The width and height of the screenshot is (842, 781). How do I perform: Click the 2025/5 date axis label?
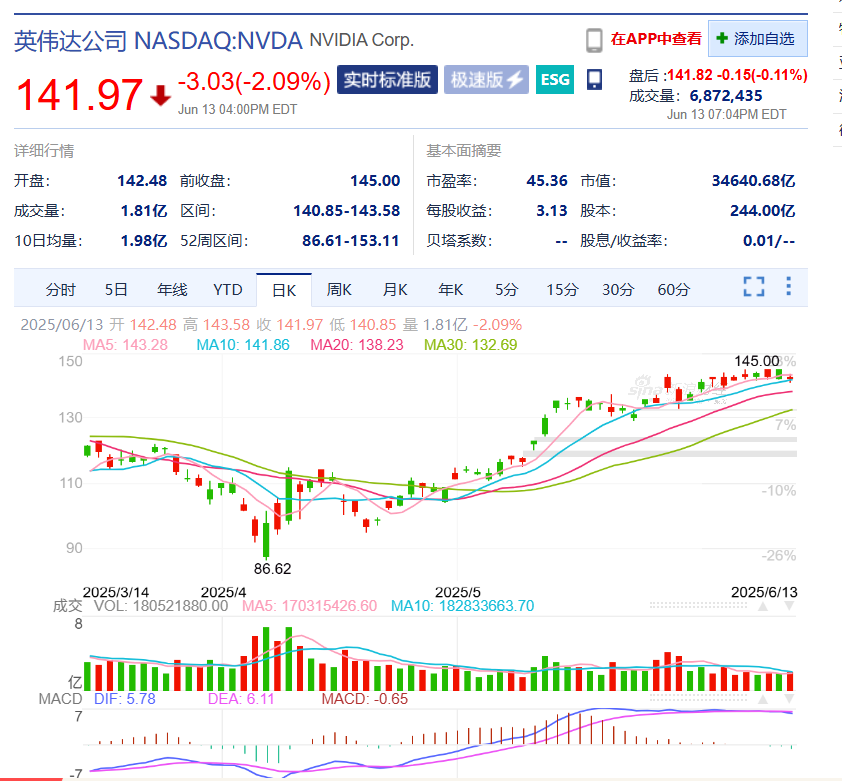tap(458, 592)
